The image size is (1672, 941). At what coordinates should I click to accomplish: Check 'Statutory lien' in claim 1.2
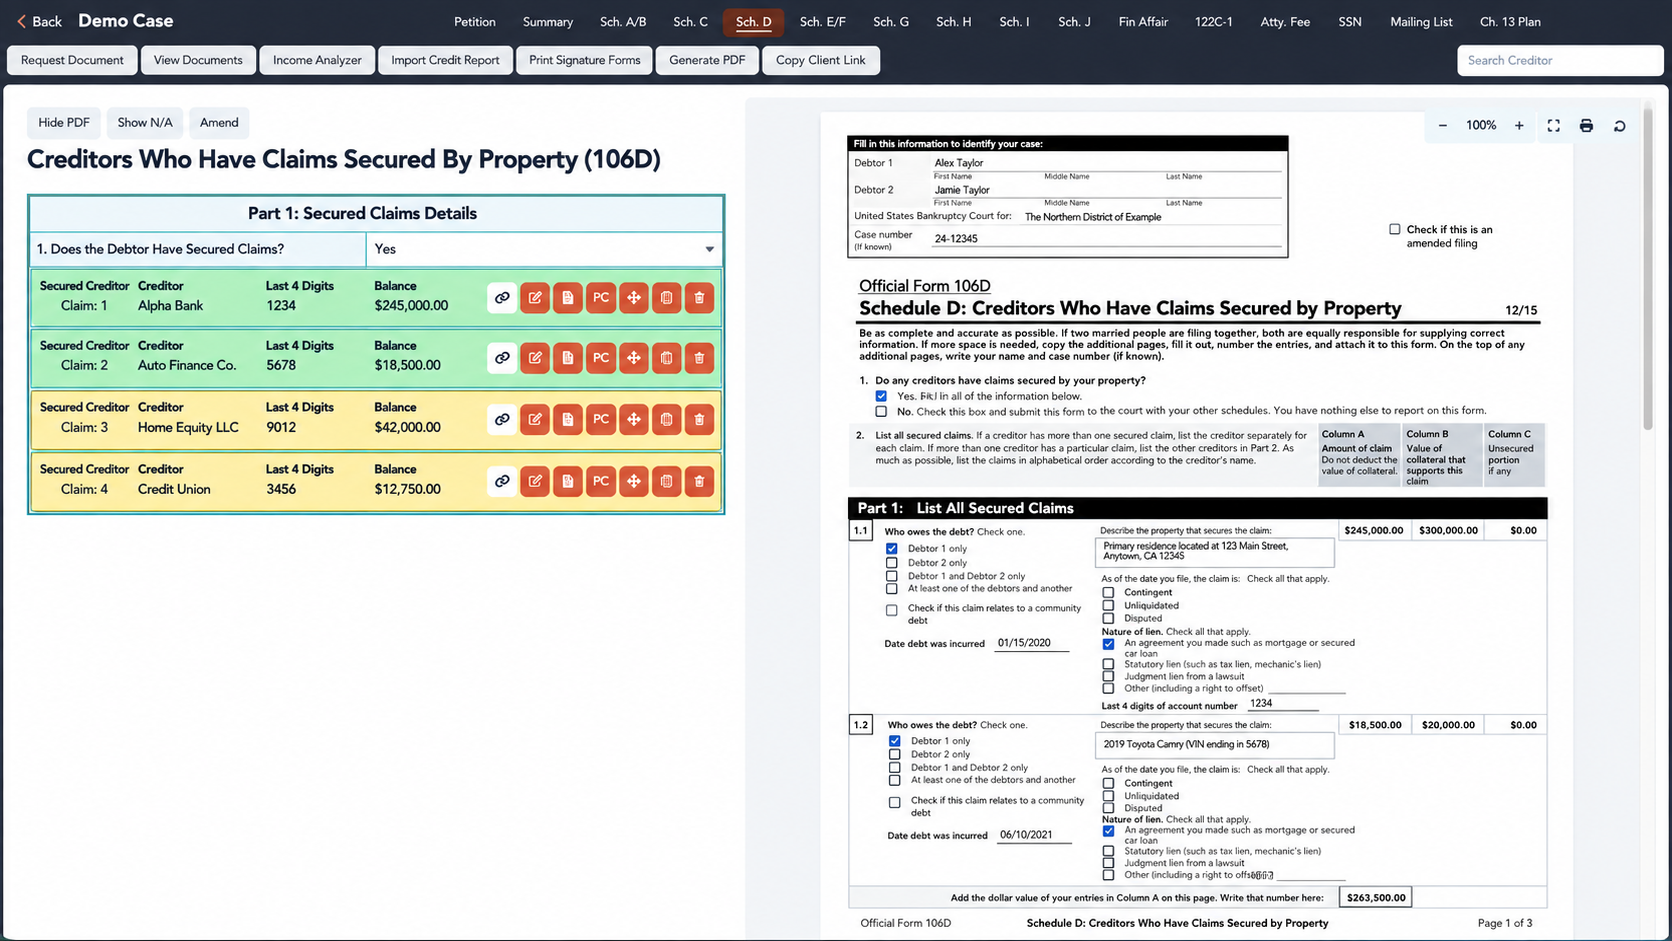coord(1108,851)
